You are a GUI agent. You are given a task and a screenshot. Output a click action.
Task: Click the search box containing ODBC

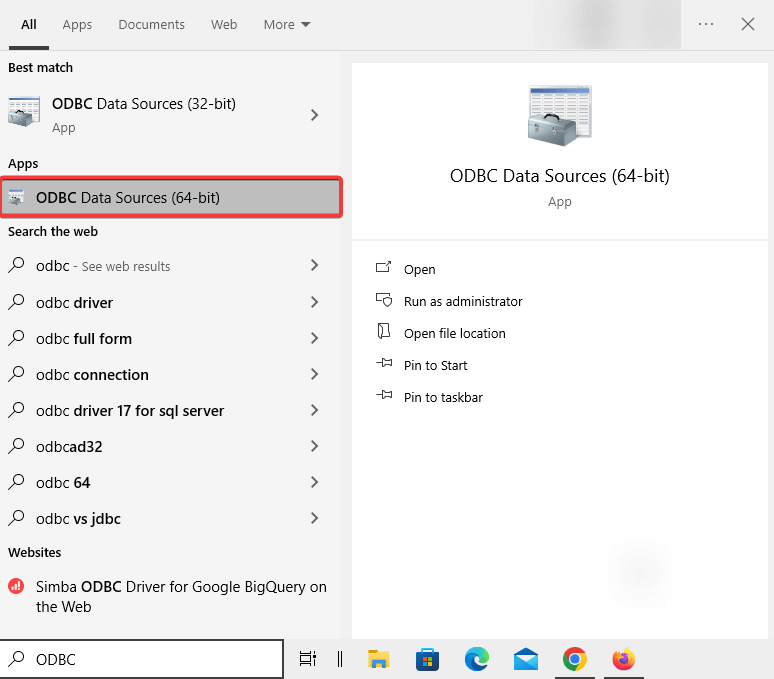[142, 659]
